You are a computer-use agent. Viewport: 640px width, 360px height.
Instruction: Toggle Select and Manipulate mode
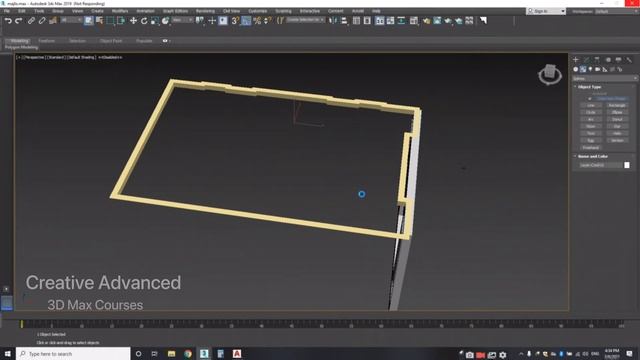pos(212,21)
